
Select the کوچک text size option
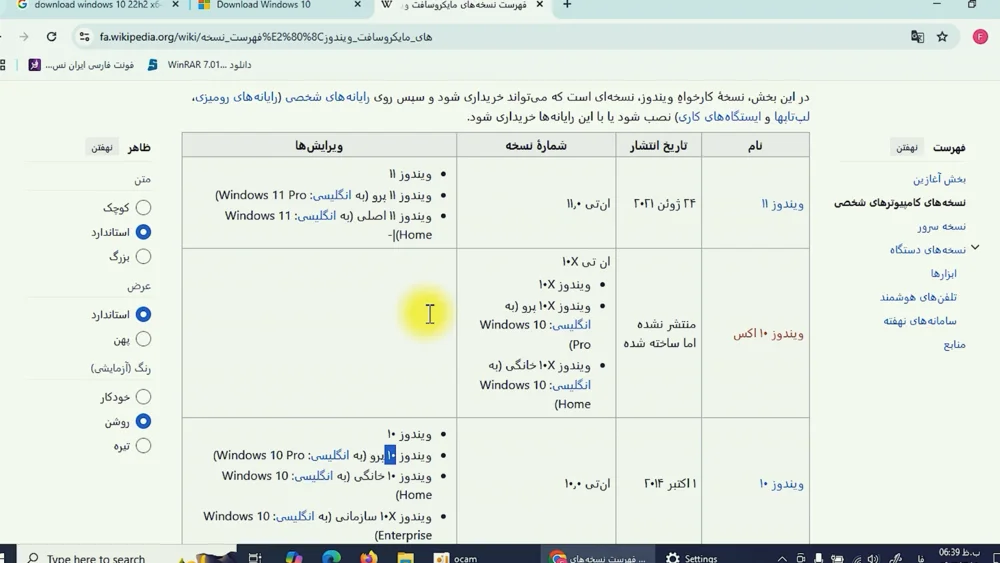[143, 207]
